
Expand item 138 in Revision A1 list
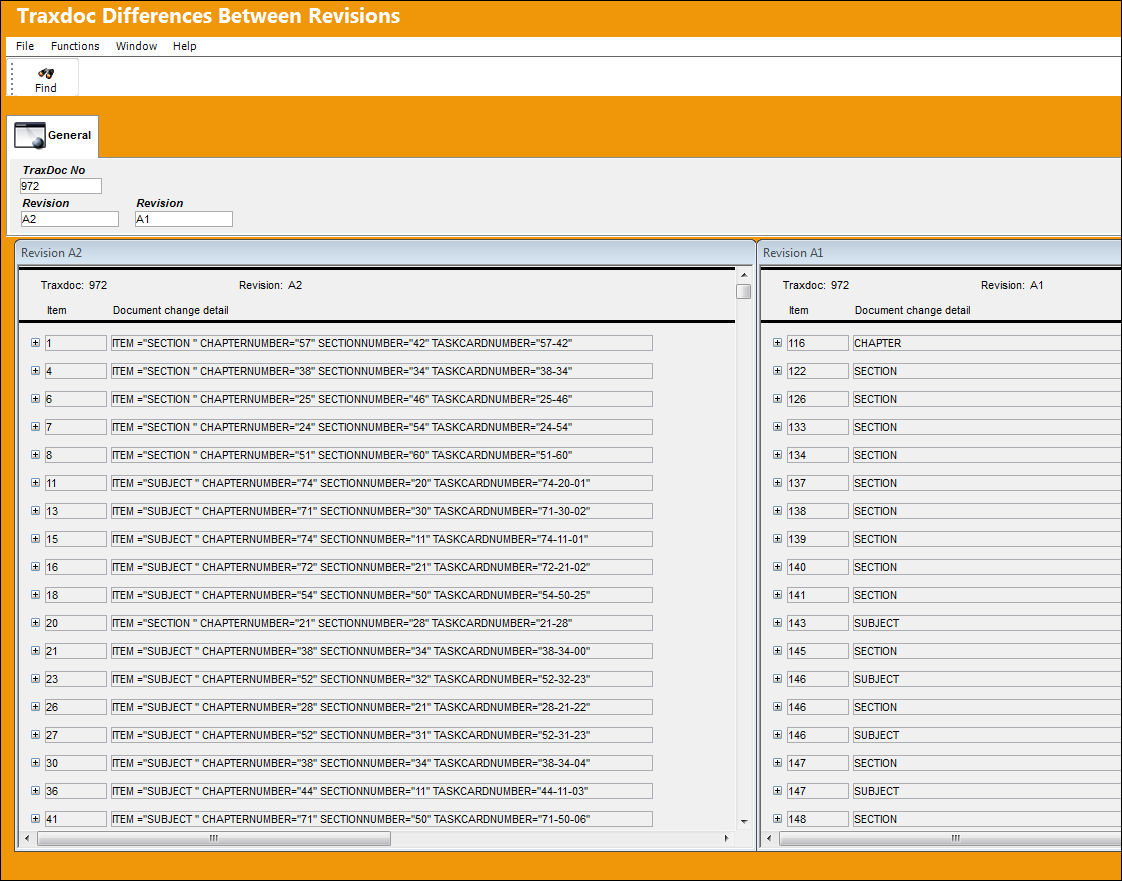[777, 510]
